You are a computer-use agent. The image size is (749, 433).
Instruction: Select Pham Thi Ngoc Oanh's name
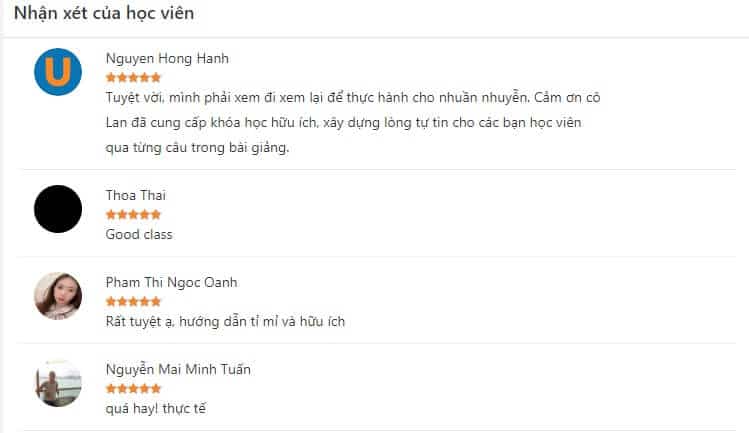tap(171, 282)
